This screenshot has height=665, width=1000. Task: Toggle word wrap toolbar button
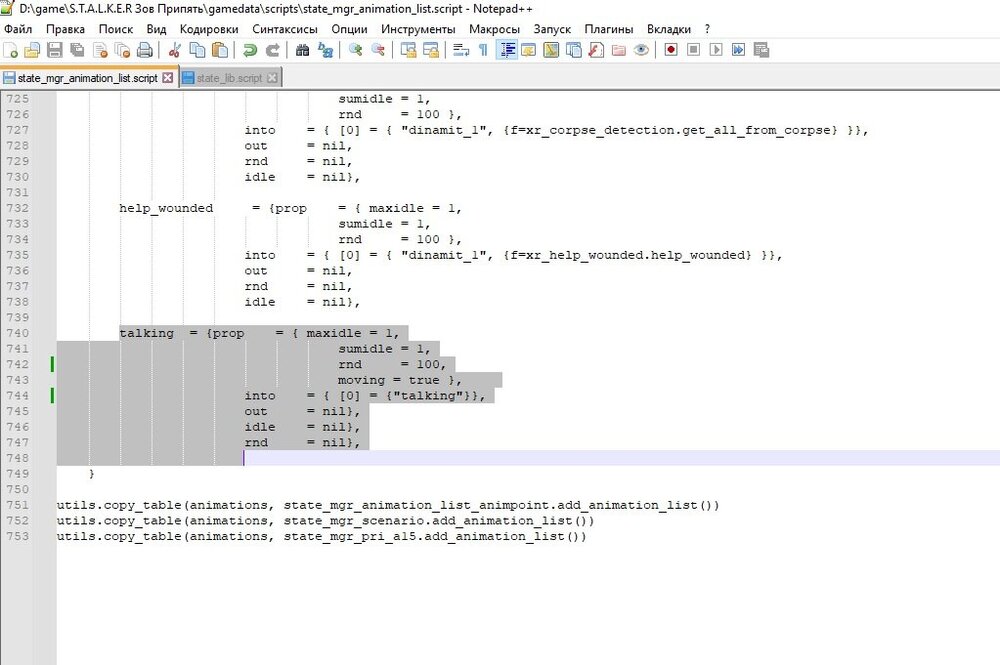pos(460,50)
